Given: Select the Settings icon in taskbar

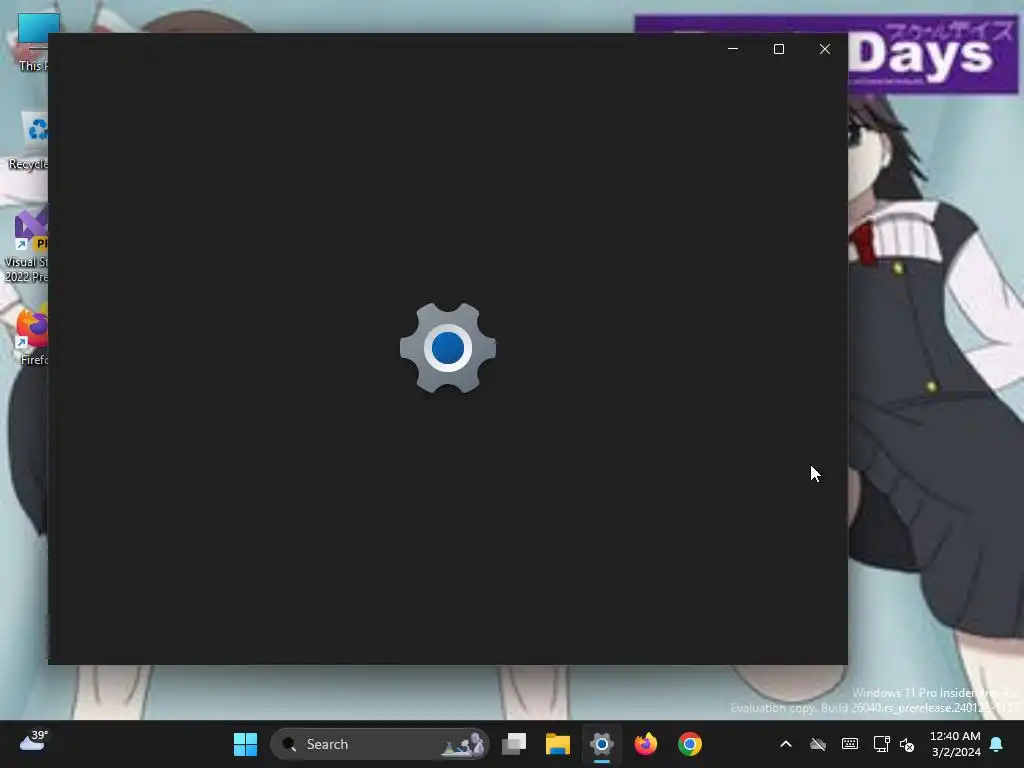Looking at the screenshot, I should (x=601, y=744).
